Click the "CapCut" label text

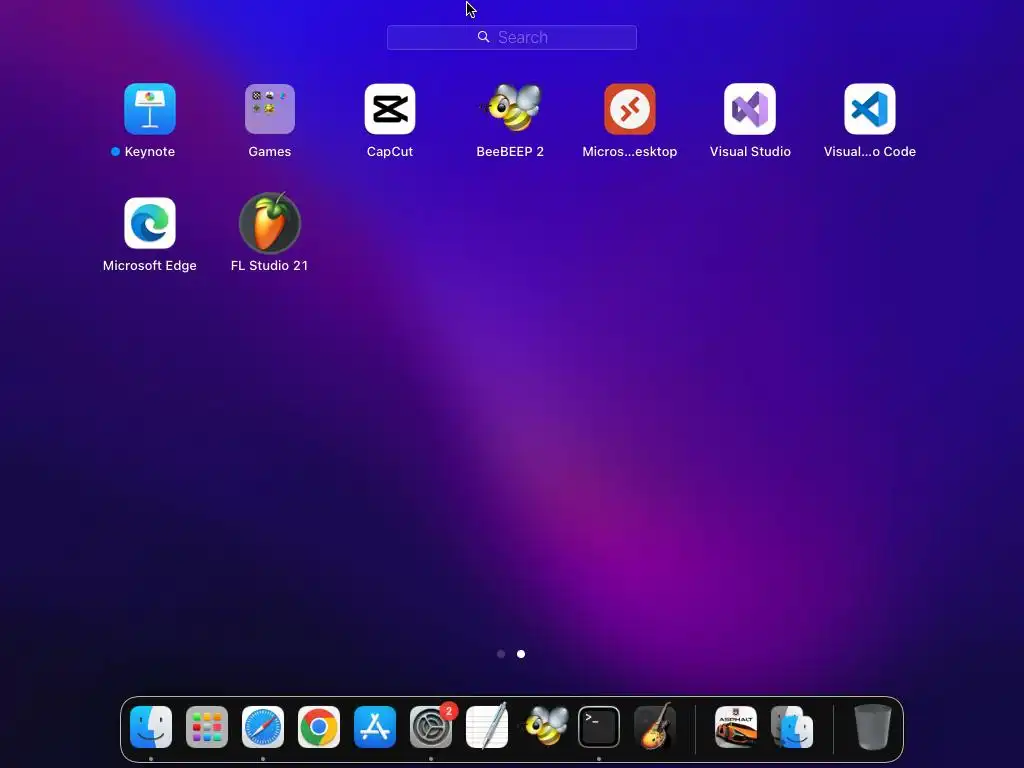[x=390, y=152]
